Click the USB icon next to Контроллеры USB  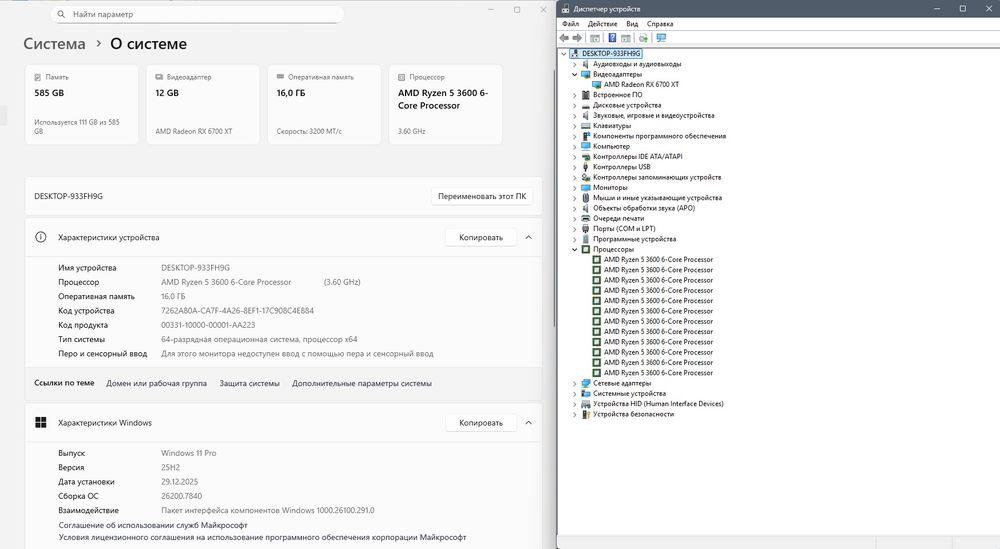[585, 167]
